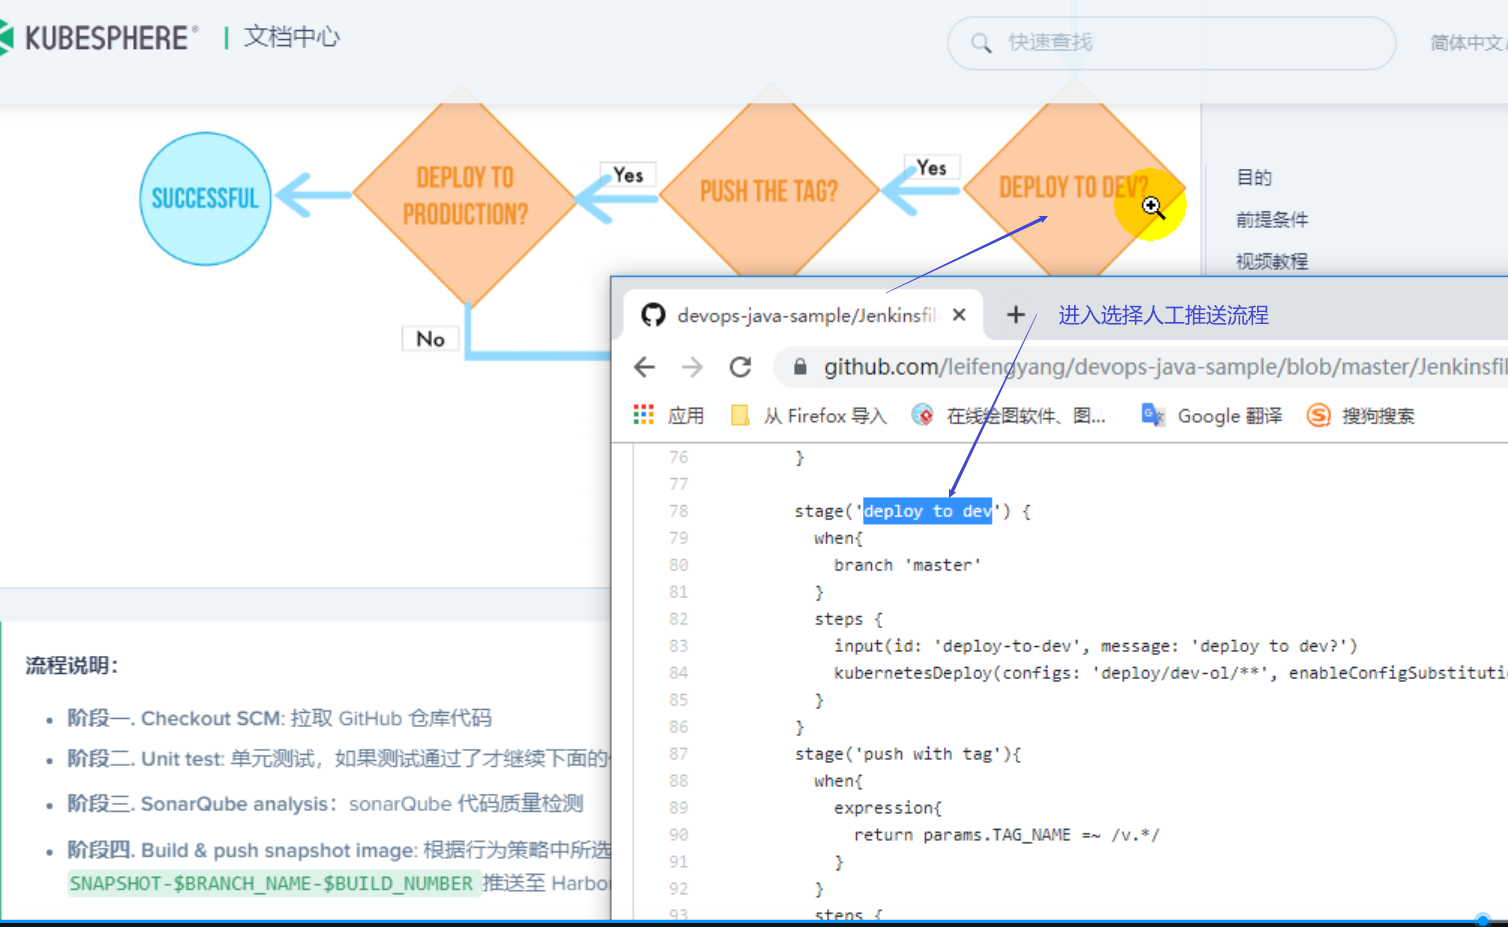Click the return params.TAG_NAME code line
This screenshot has height=927, width=1508.
tap(1006, 835)
